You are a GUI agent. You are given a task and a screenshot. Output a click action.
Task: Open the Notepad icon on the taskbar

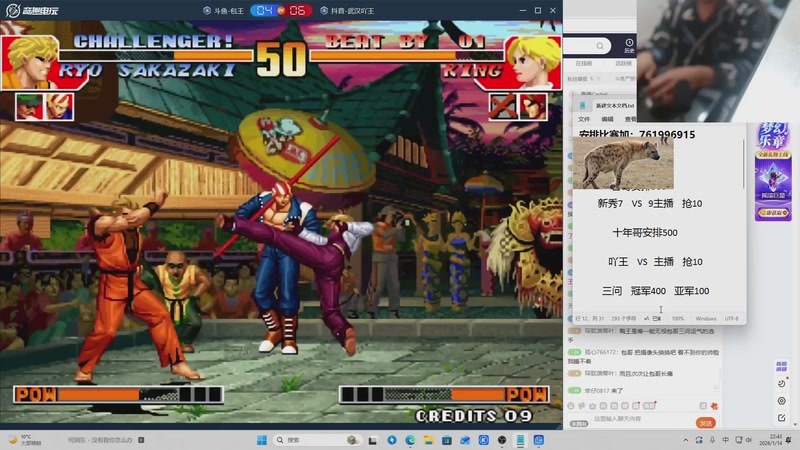tap(520, 440)
